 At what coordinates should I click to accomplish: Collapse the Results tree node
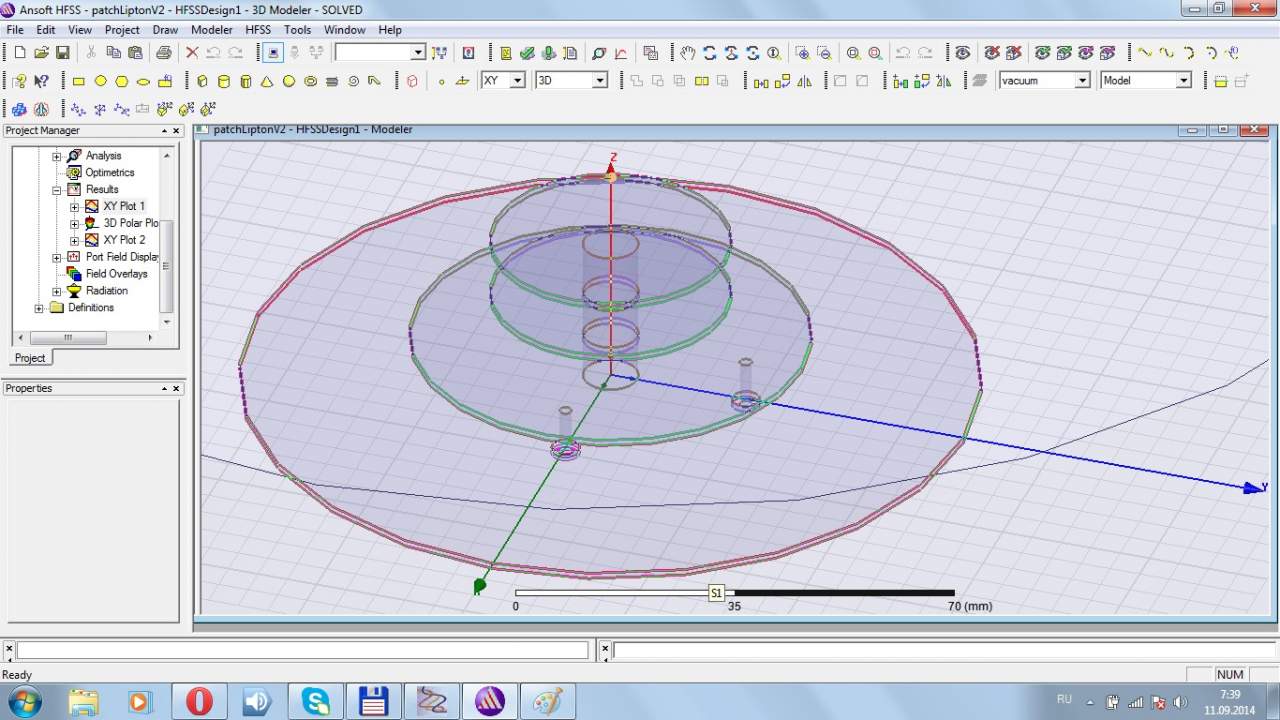point(57,189)
